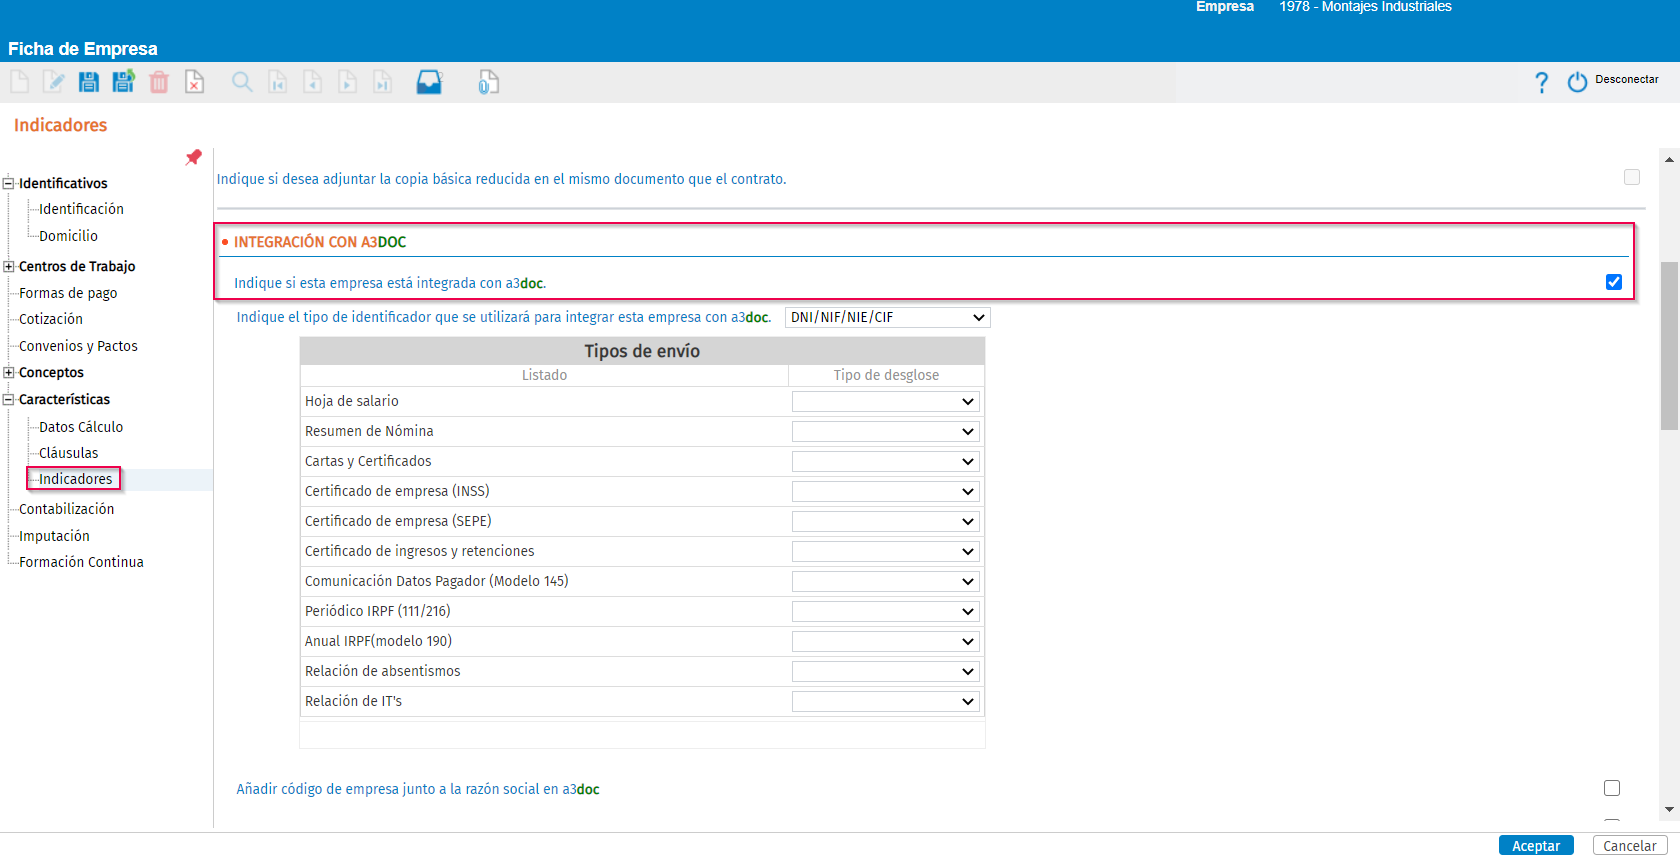Open the 'Relación de IT's' desglose dropdown
Image resolution: width=1680 pixels, height=858 pixels.
pyautogui.click(x=885, y=701)
